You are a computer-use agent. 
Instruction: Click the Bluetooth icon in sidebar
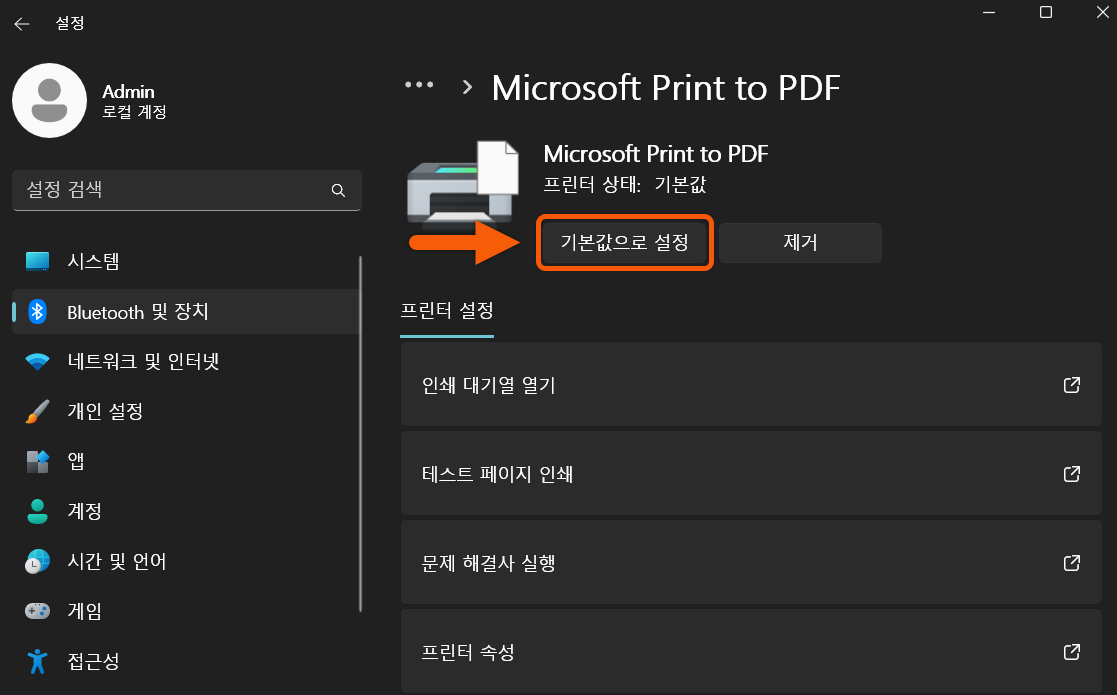pyautogui.click(x=37, y=311)
